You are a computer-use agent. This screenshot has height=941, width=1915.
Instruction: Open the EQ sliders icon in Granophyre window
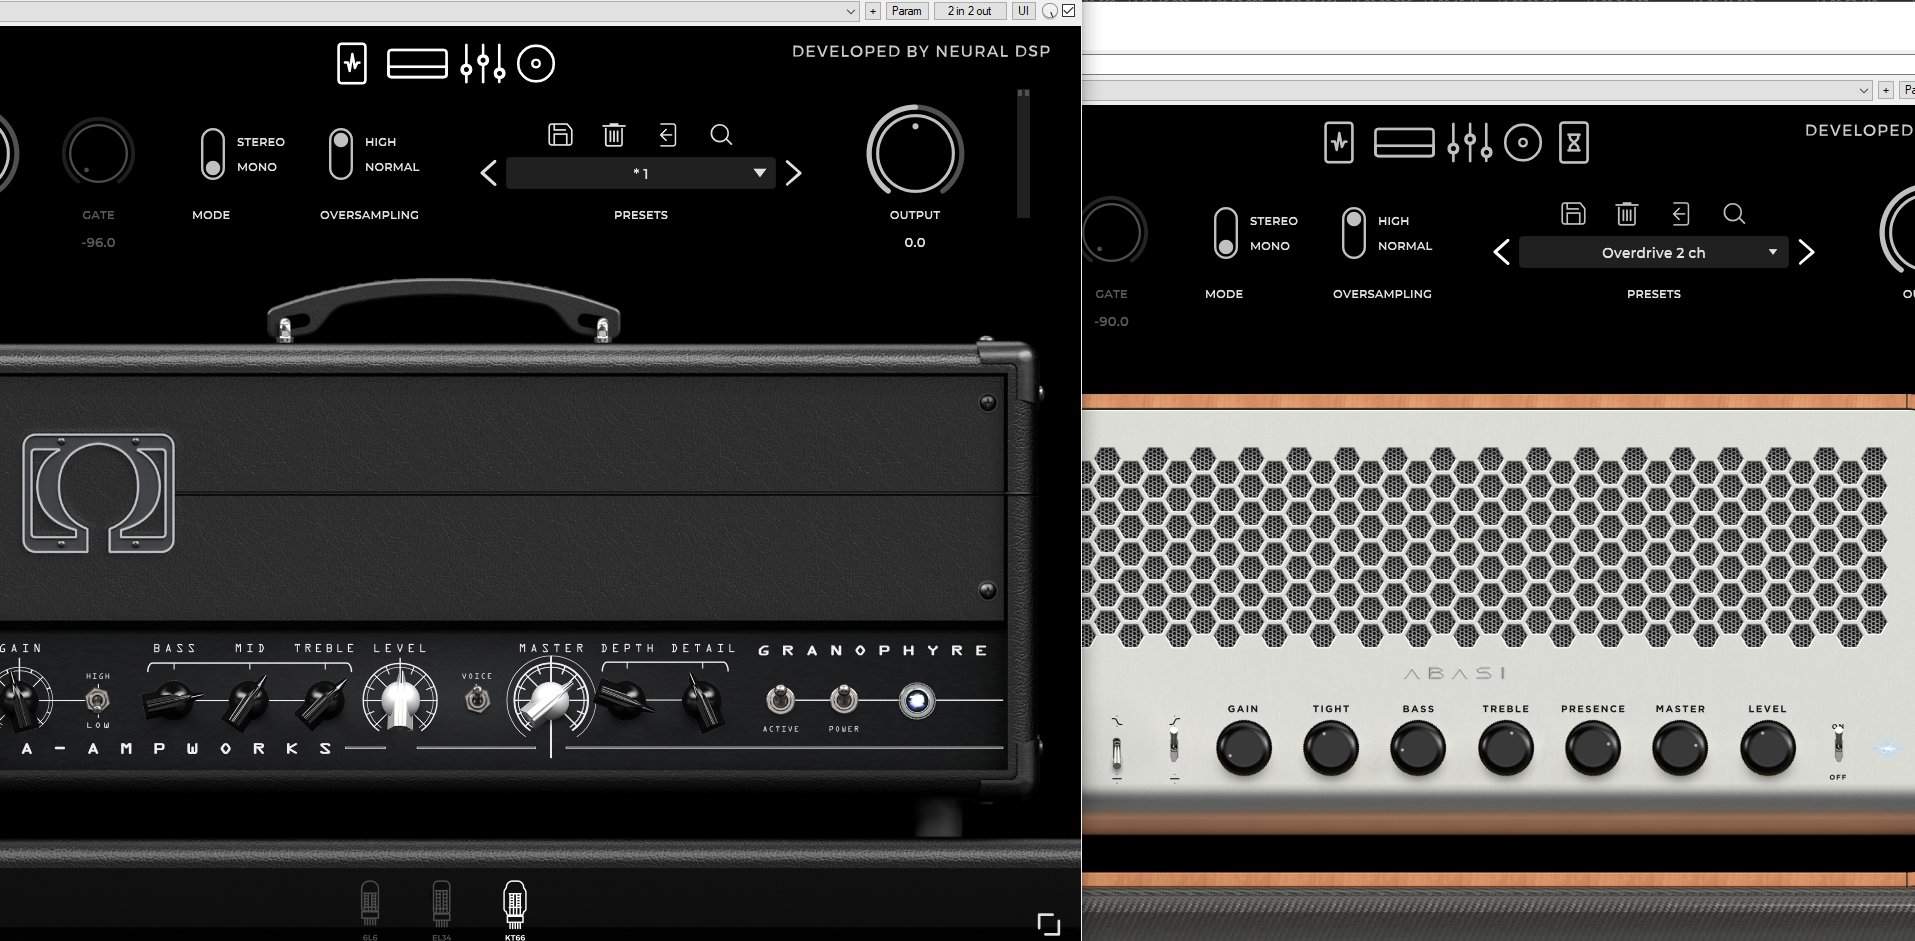pos(483,64)
